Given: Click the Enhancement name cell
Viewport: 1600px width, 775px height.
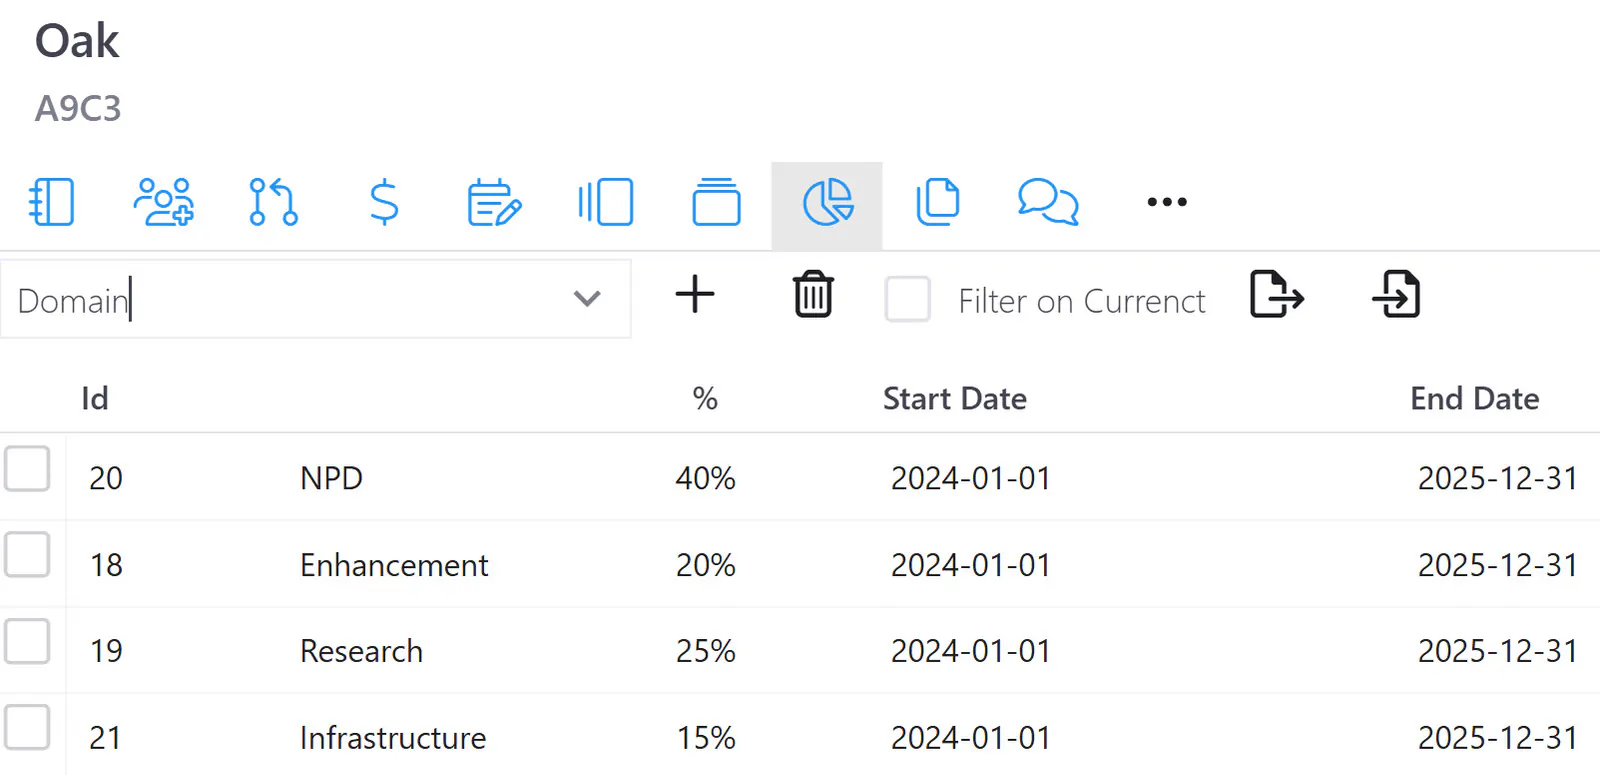Looking at the screenshot, I should coord(394,565).
